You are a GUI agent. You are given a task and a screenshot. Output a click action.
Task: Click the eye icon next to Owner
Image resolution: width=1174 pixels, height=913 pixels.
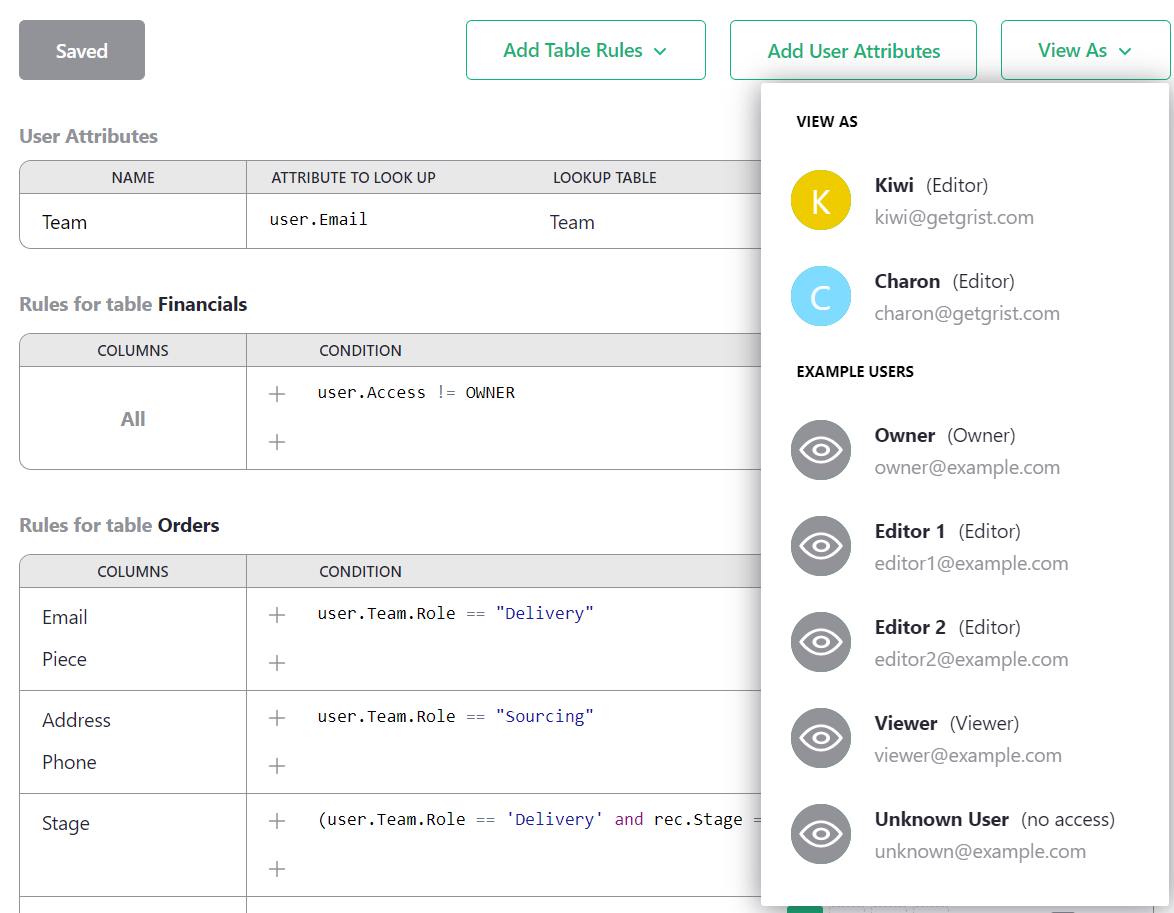820,451
